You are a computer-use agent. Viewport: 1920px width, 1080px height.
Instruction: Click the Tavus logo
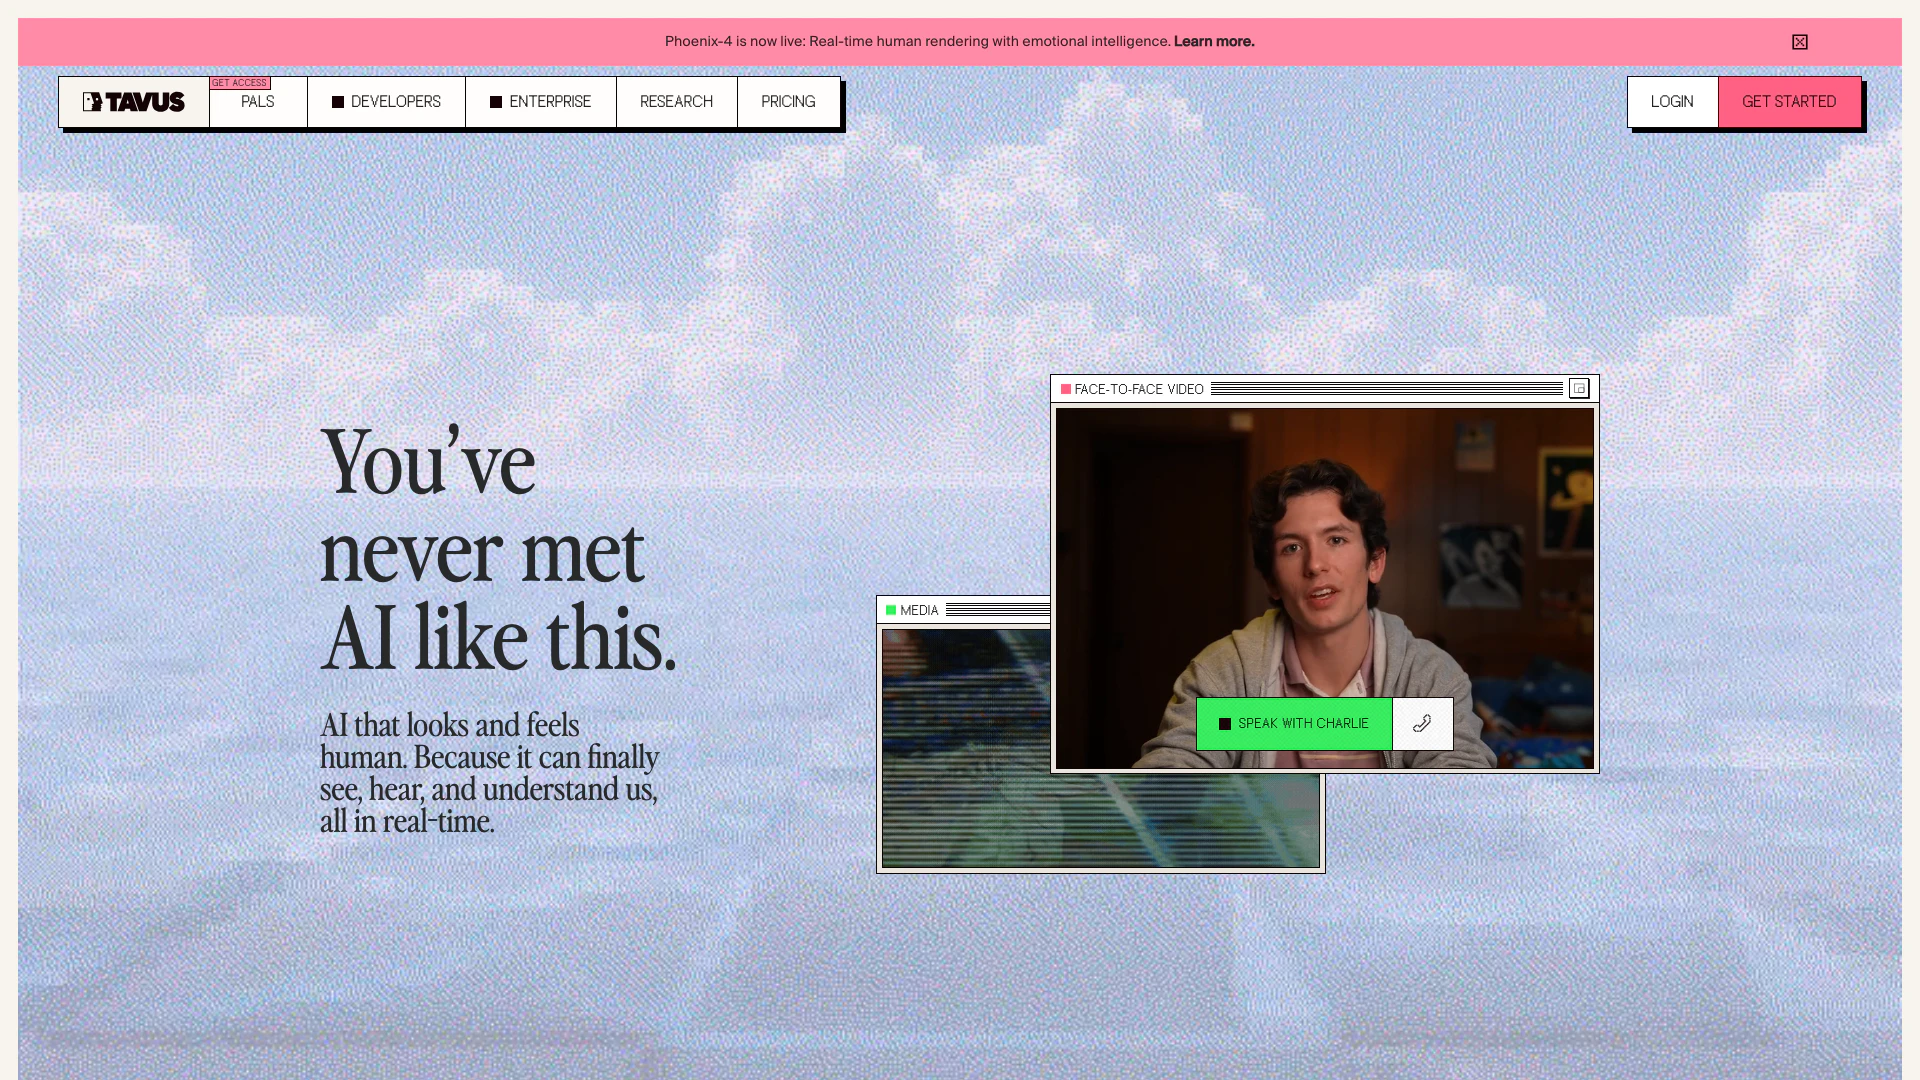pos(133,102)
